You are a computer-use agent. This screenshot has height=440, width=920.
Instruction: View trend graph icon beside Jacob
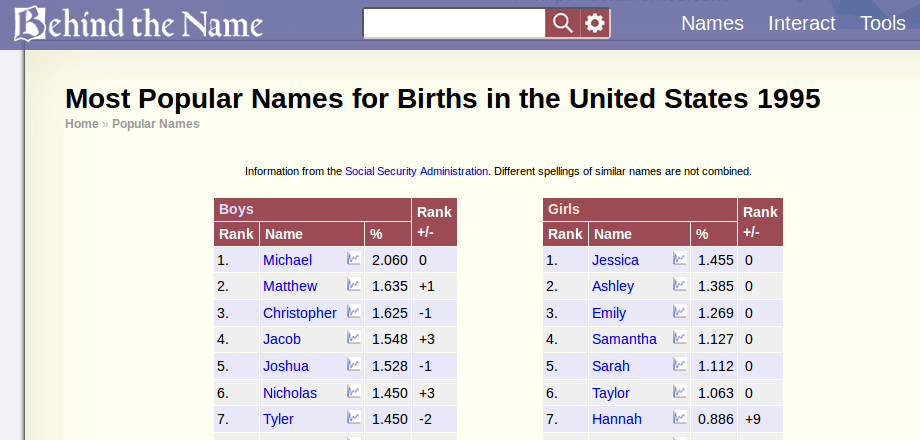click(354, 338)
